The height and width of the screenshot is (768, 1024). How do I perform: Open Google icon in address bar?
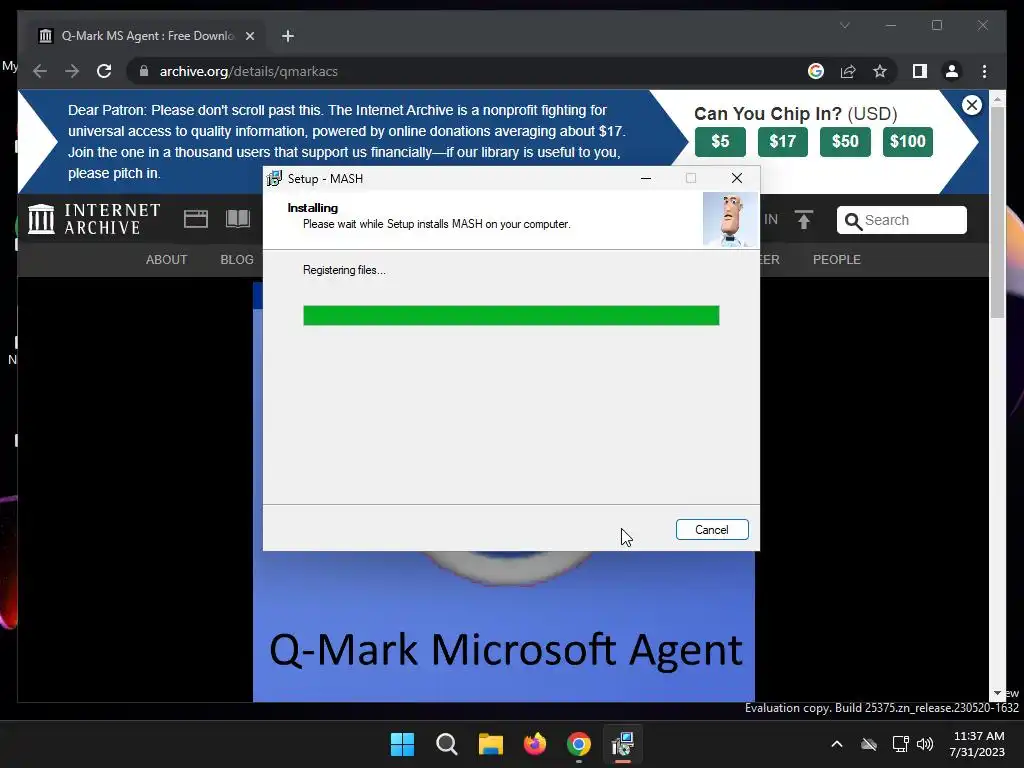(816, 71)
